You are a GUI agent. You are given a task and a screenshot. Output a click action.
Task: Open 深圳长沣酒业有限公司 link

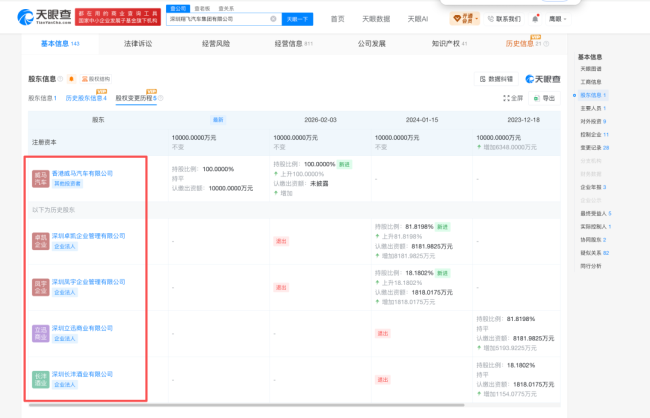click(82, 374)
